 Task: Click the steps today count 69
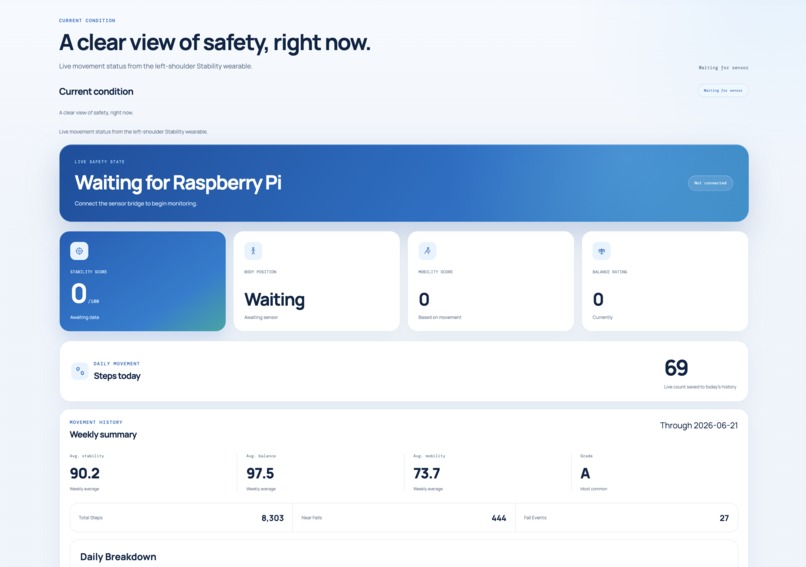click(x=676, y=368)
